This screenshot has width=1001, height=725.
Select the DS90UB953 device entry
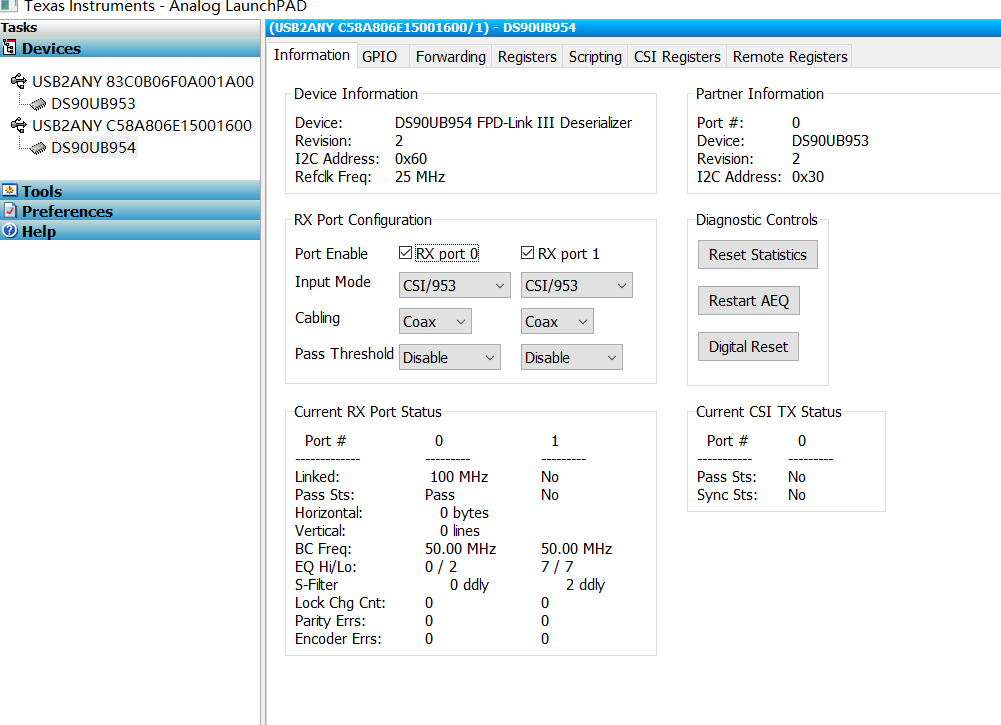[93, 103]
